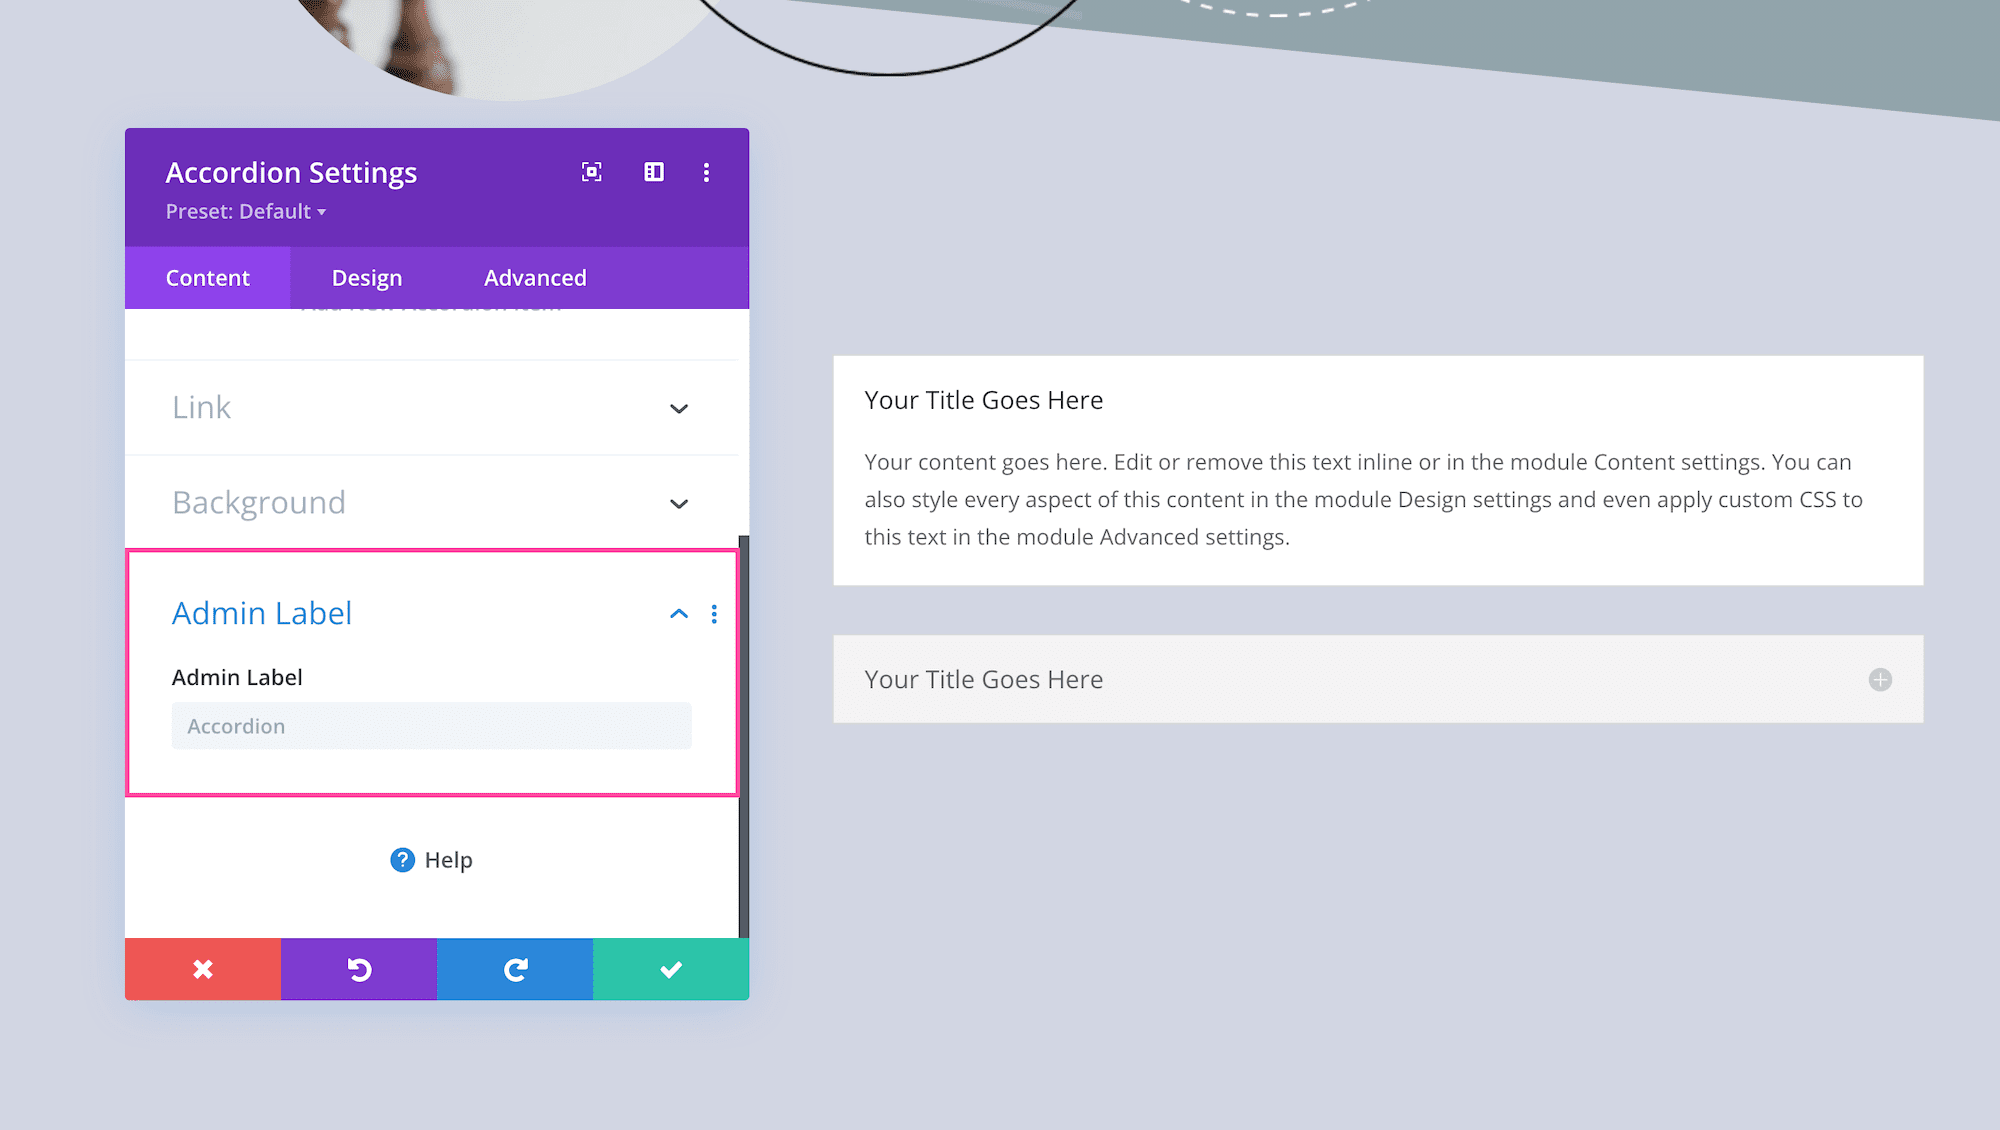Toggle the split-view layout icon in header

pos(653,172)
